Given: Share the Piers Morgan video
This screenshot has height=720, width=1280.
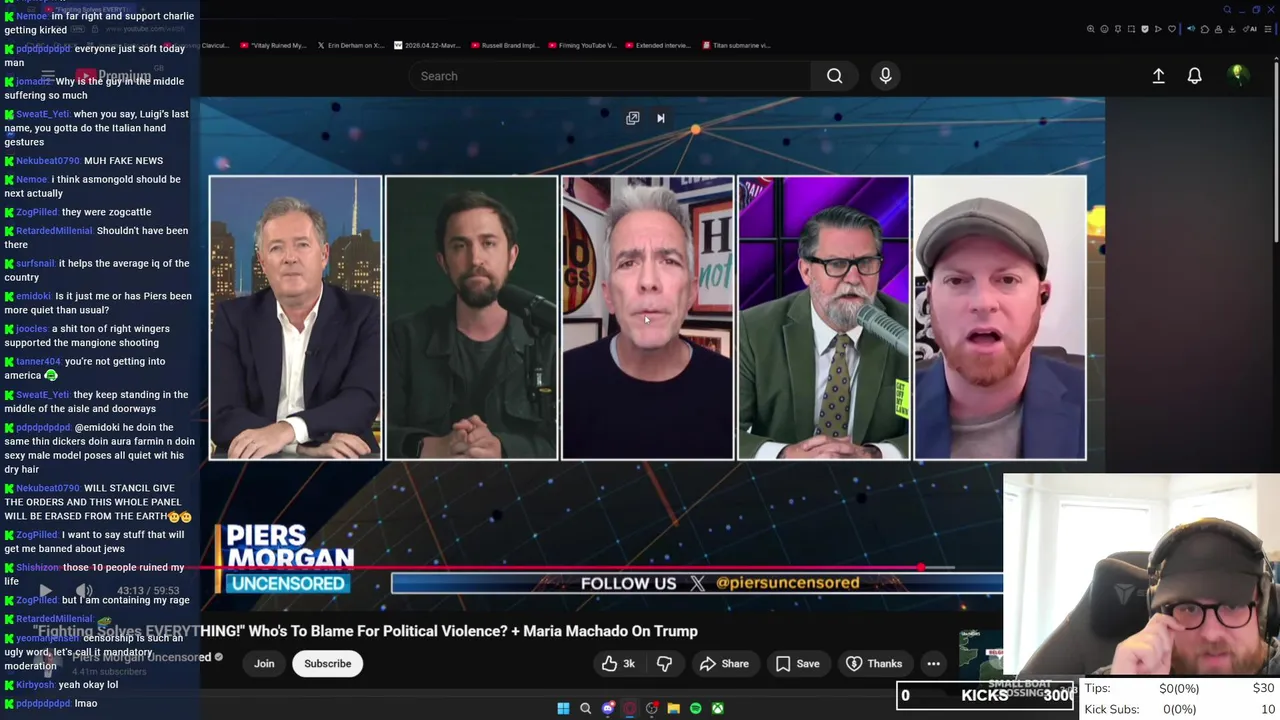Looking at the screenshot, I should [724, 663].
